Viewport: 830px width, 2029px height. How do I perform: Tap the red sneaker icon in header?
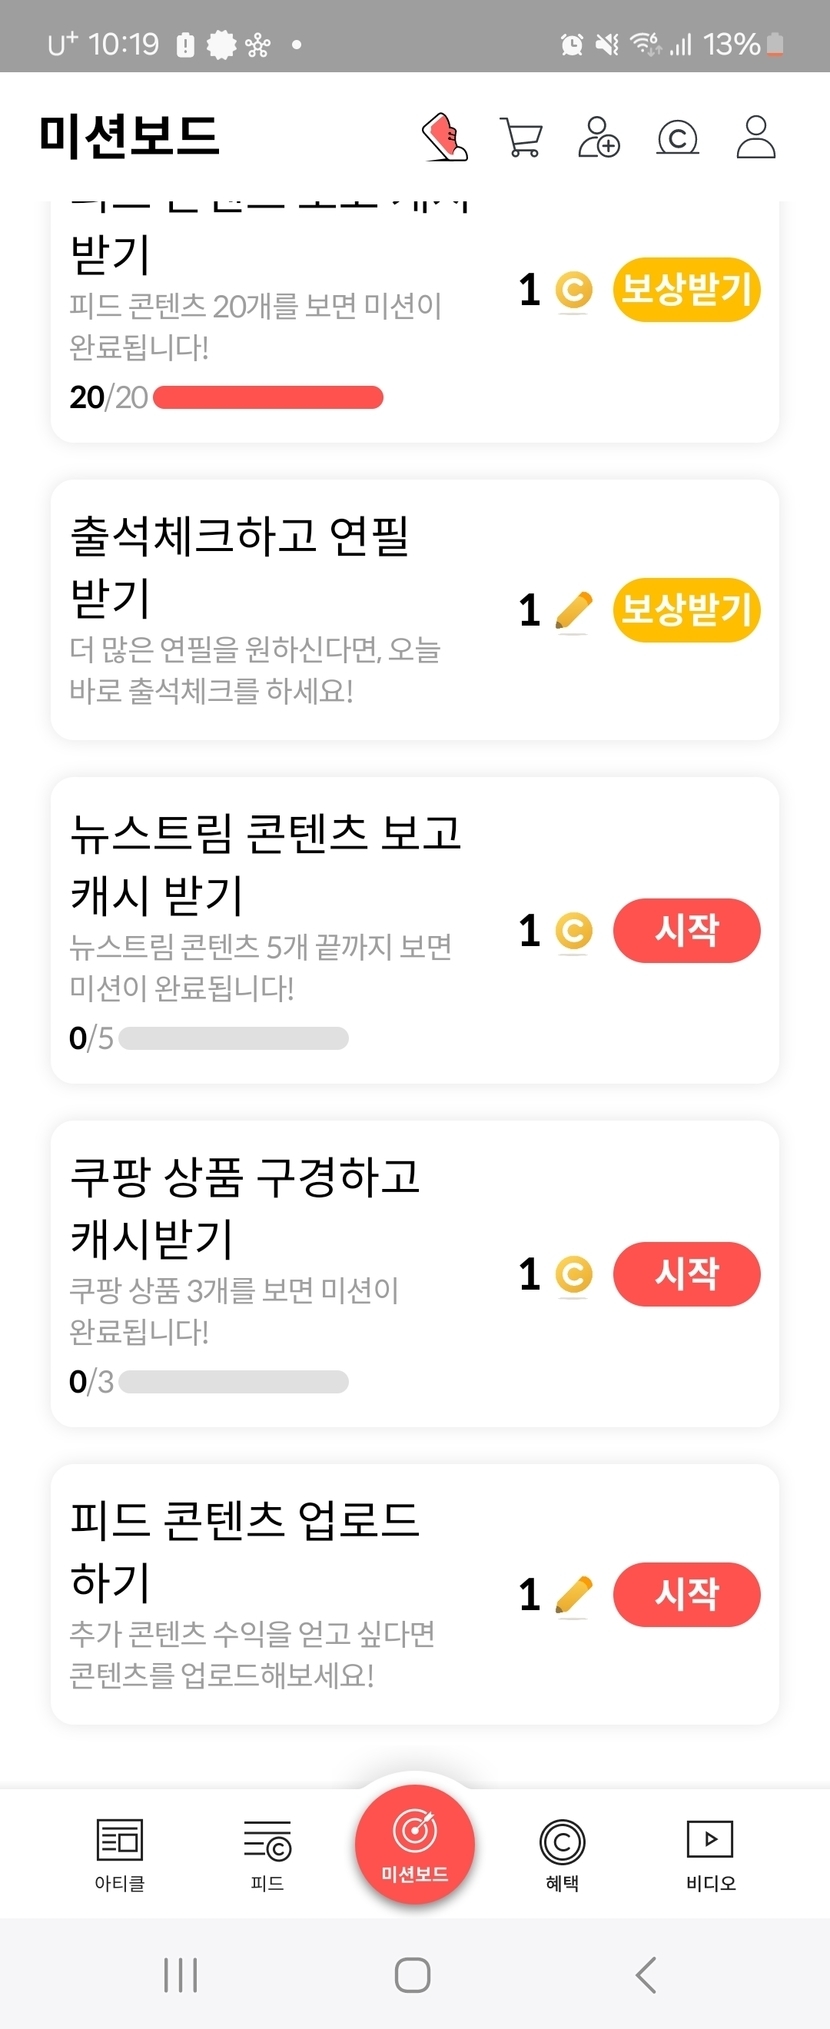445,137
